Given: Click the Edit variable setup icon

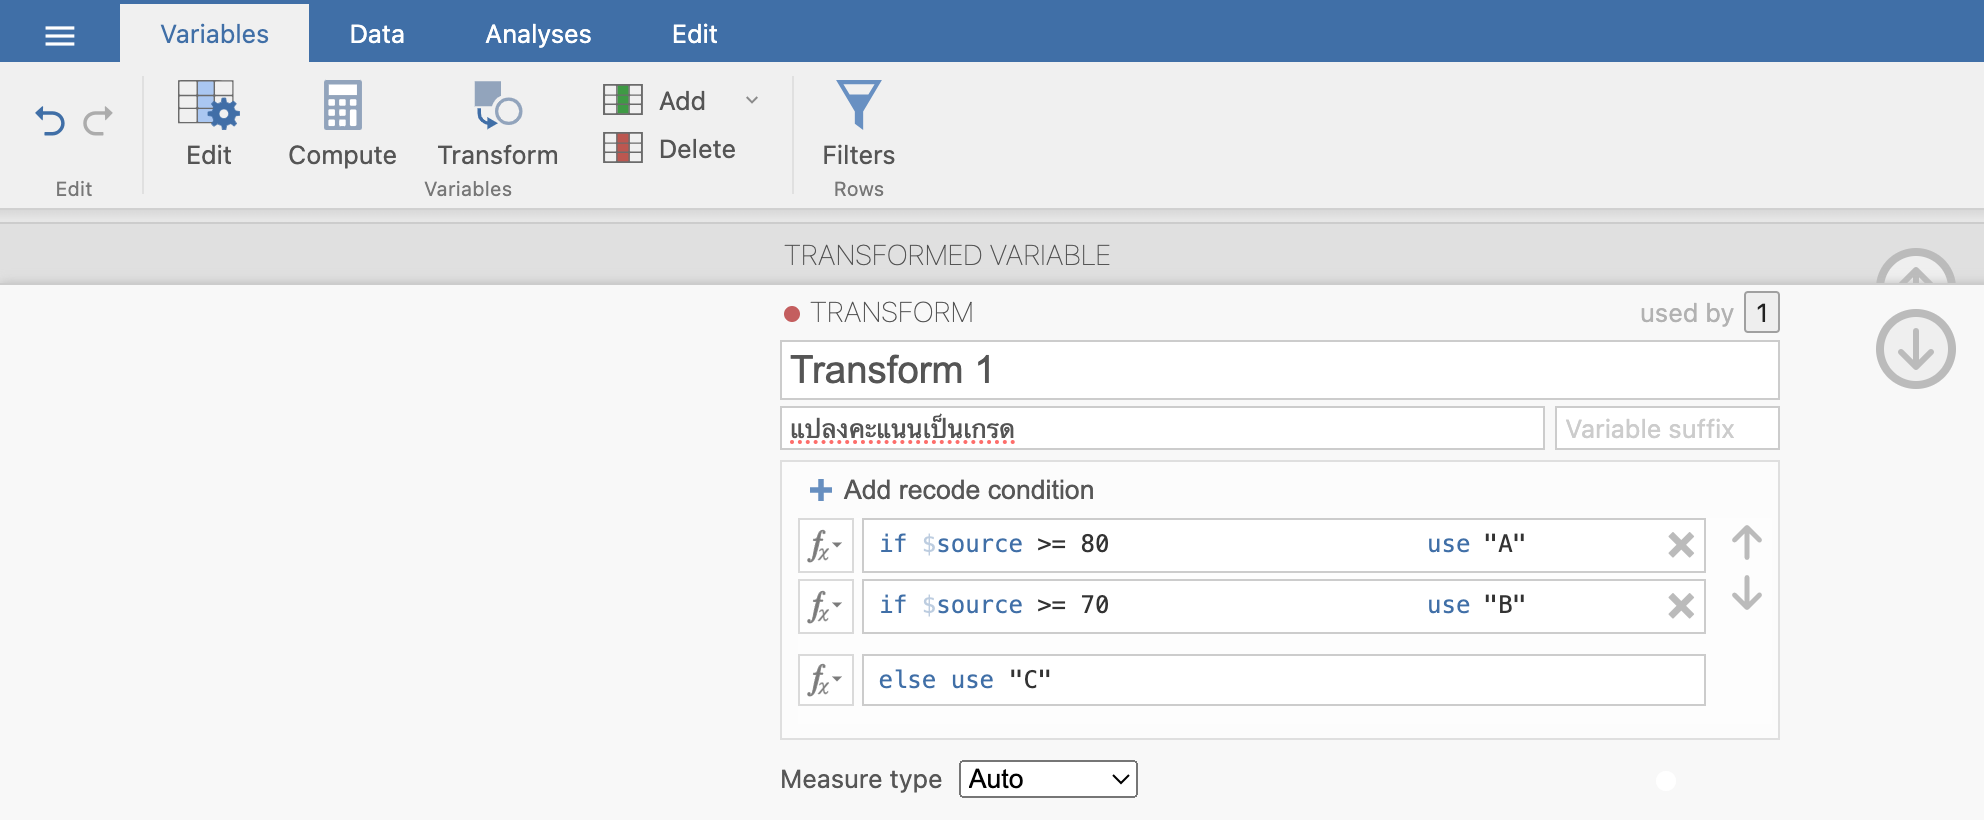Looking at the screenshot, I should 208,105.
